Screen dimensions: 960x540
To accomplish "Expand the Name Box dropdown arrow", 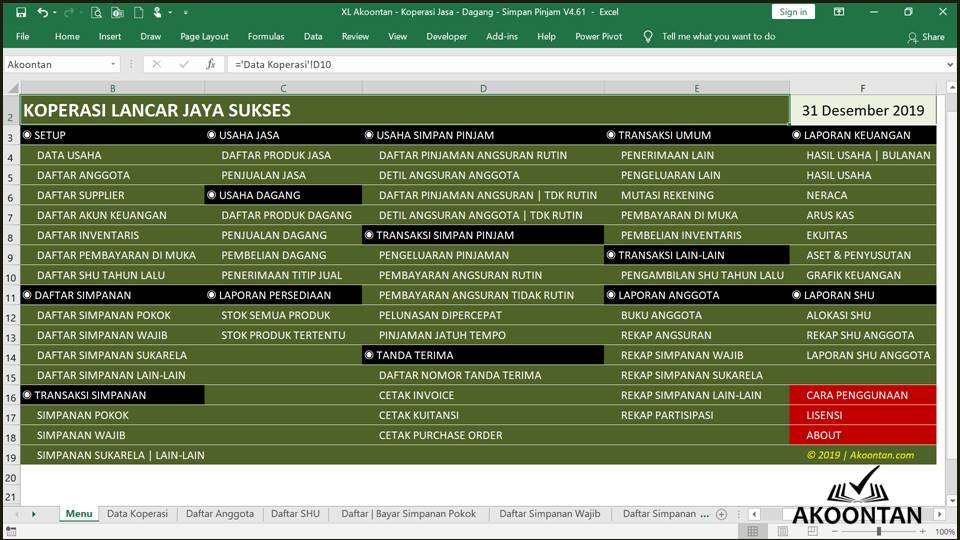I will [113, 64].
